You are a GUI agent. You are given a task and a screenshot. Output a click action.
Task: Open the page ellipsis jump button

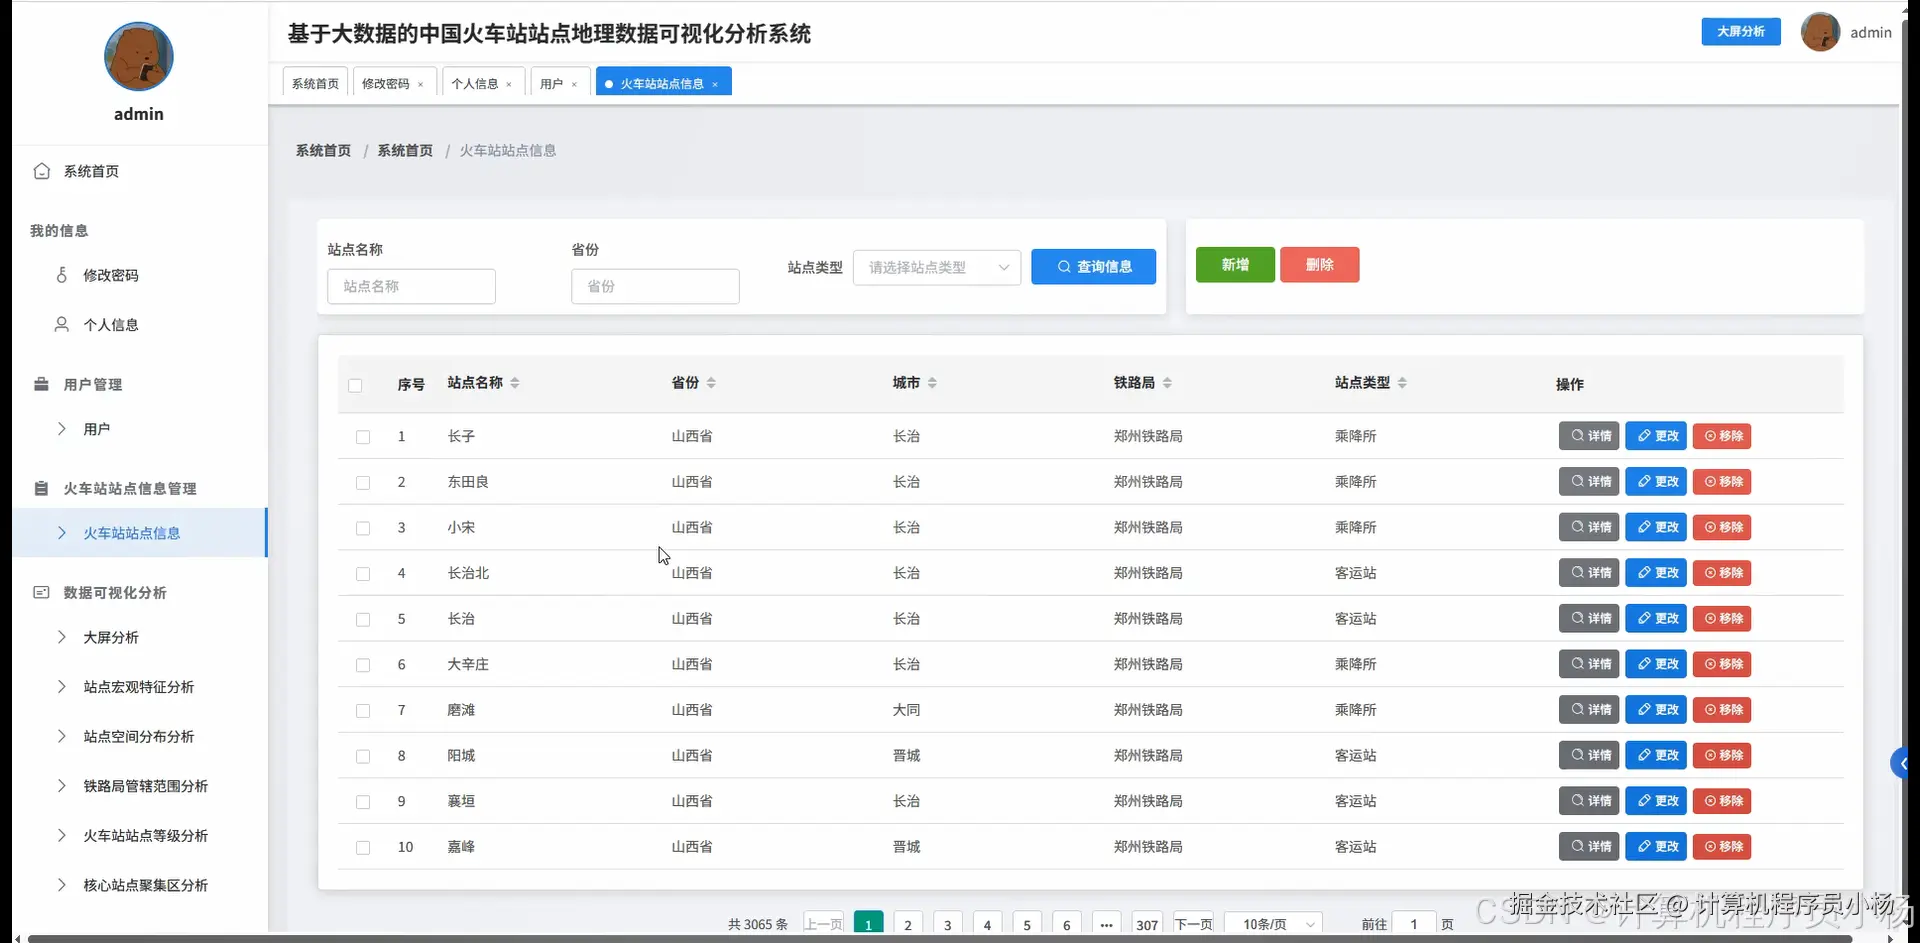click(x=1106, y=924)
